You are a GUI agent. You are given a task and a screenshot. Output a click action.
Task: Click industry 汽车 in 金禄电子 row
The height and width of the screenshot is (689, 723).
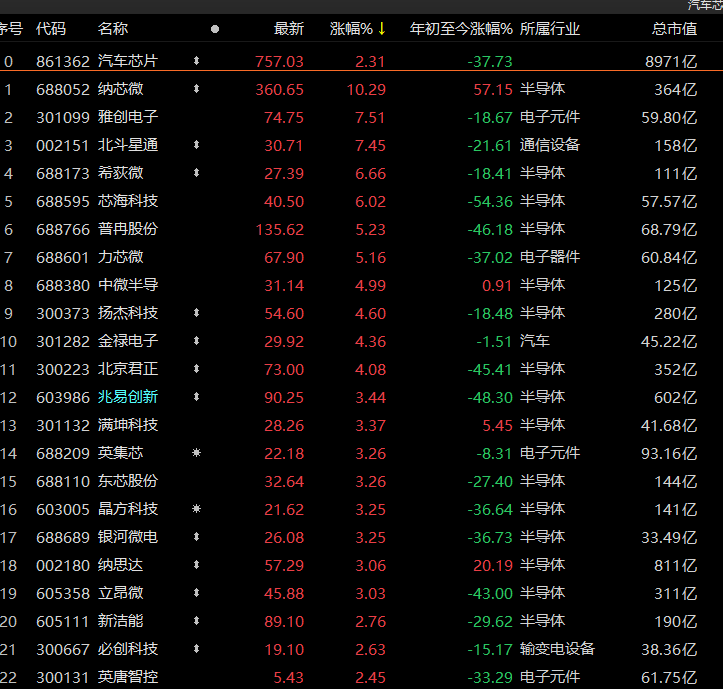click(x=534, y=341)
